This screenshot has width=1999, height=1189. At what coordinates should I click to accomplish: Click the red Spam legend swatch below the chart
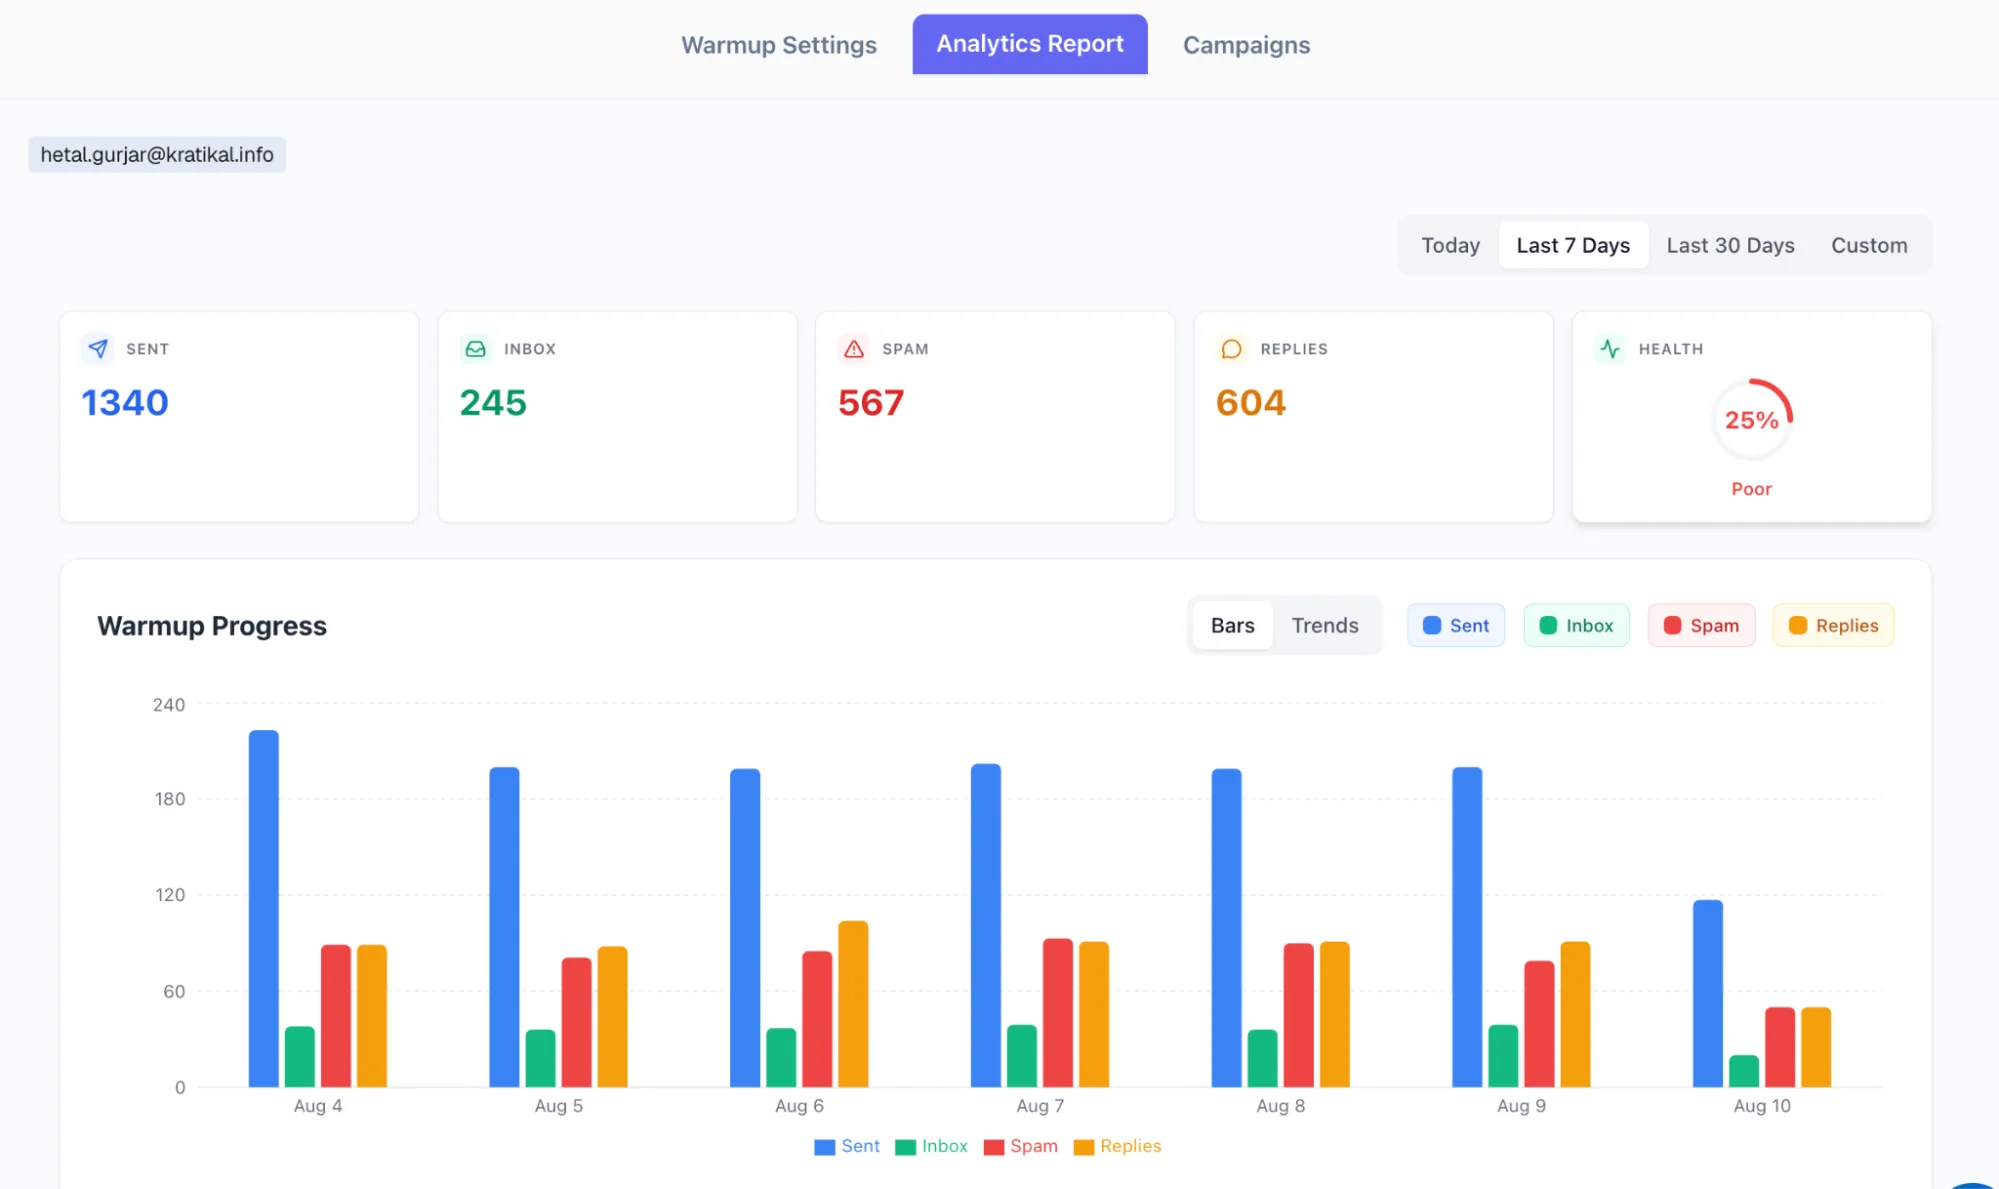pos(993,1147)
